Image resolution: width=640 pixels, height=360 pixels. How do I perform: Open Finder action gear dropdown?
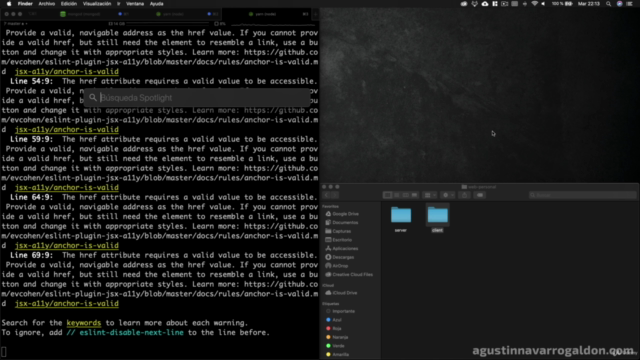point(448,195)
